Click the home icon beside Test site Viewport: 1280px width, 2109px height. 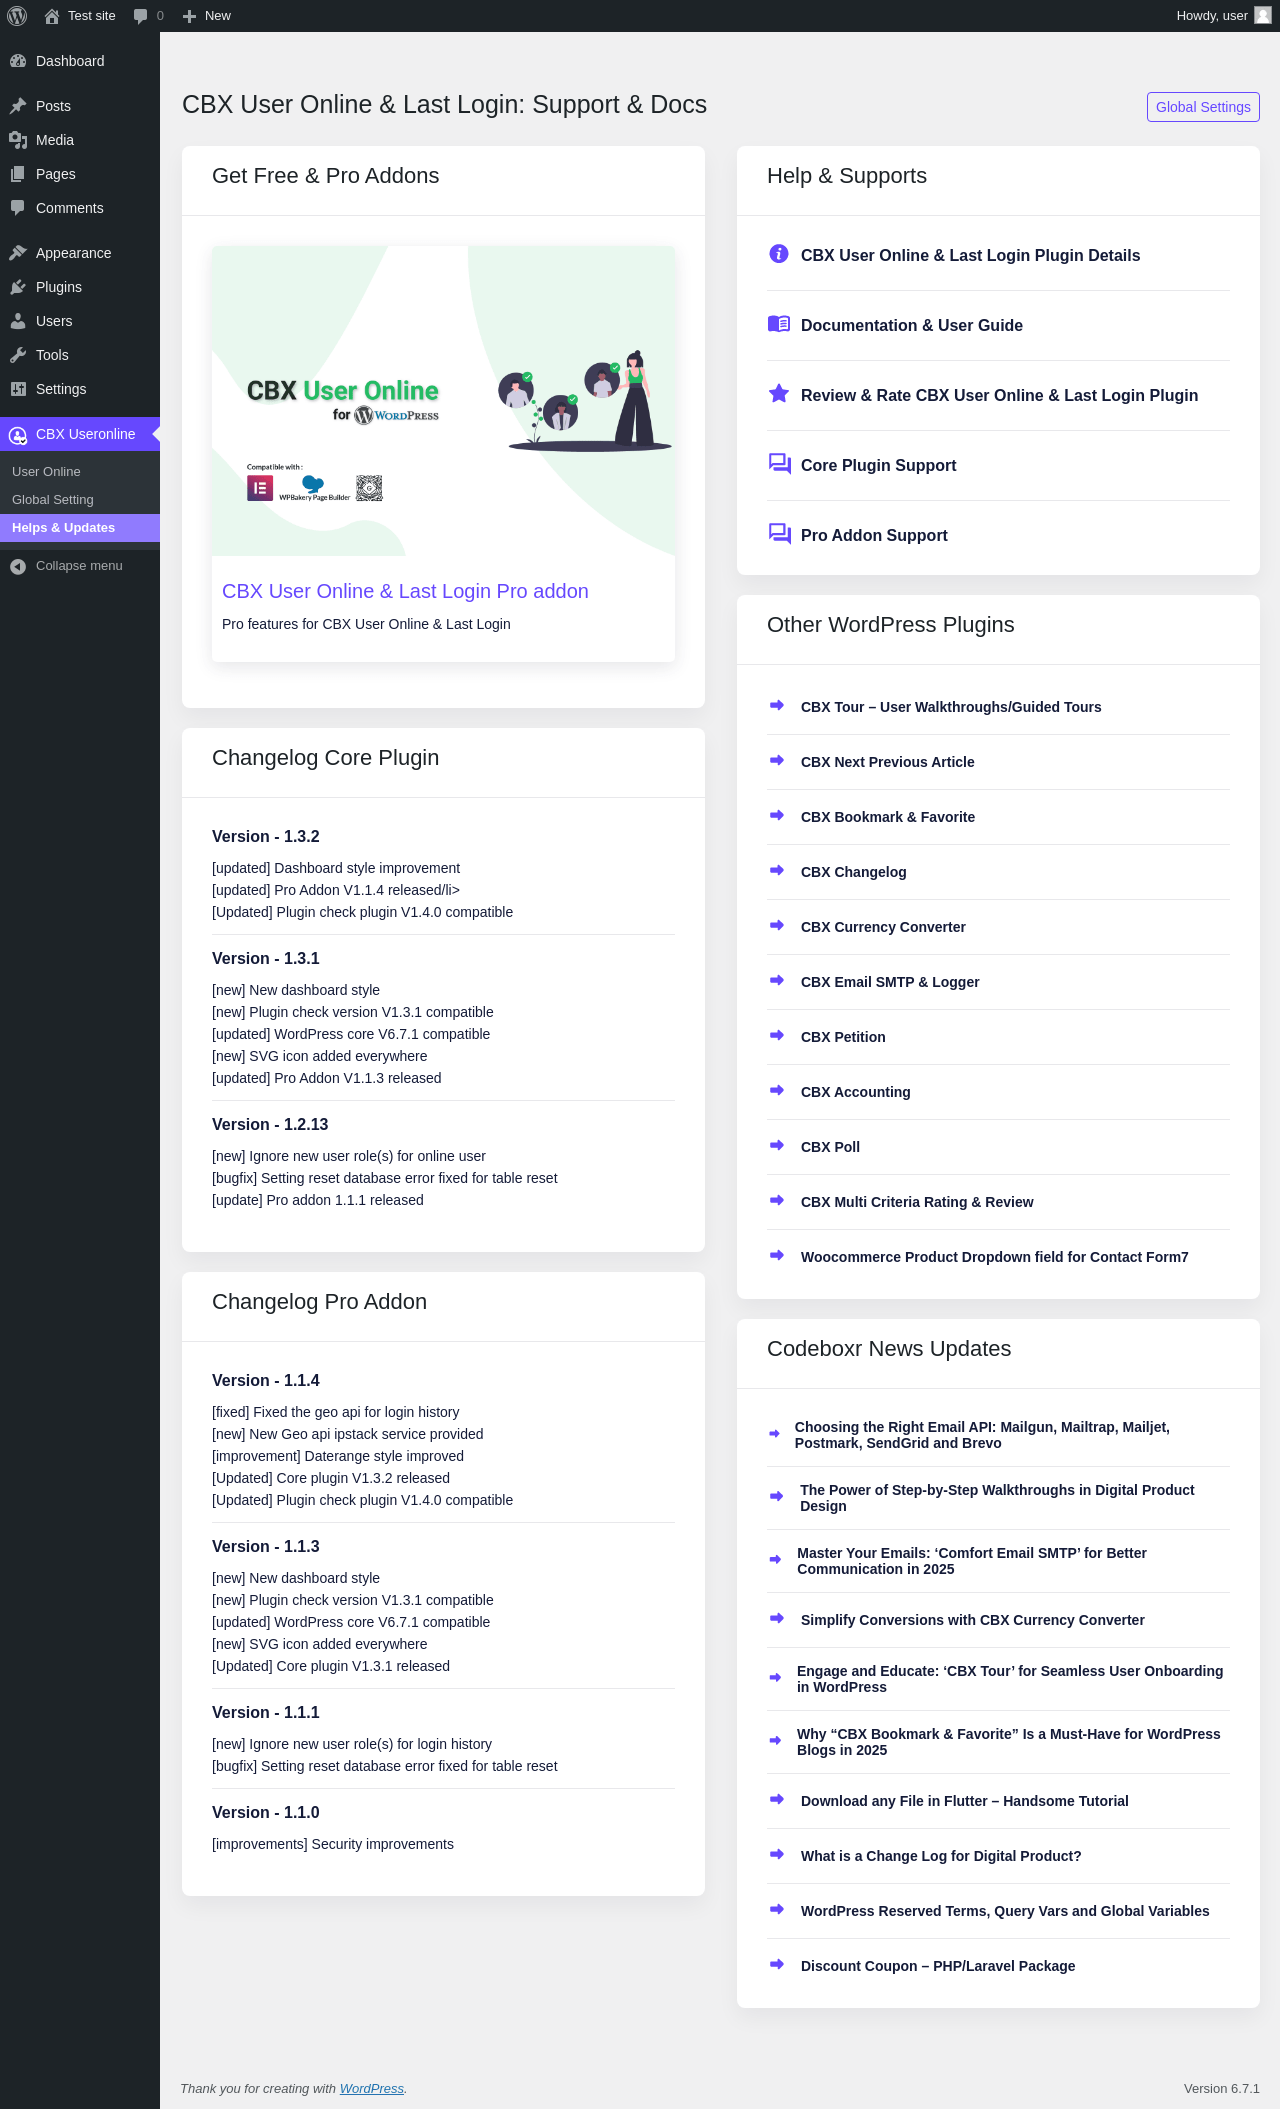tap(52, 16)
